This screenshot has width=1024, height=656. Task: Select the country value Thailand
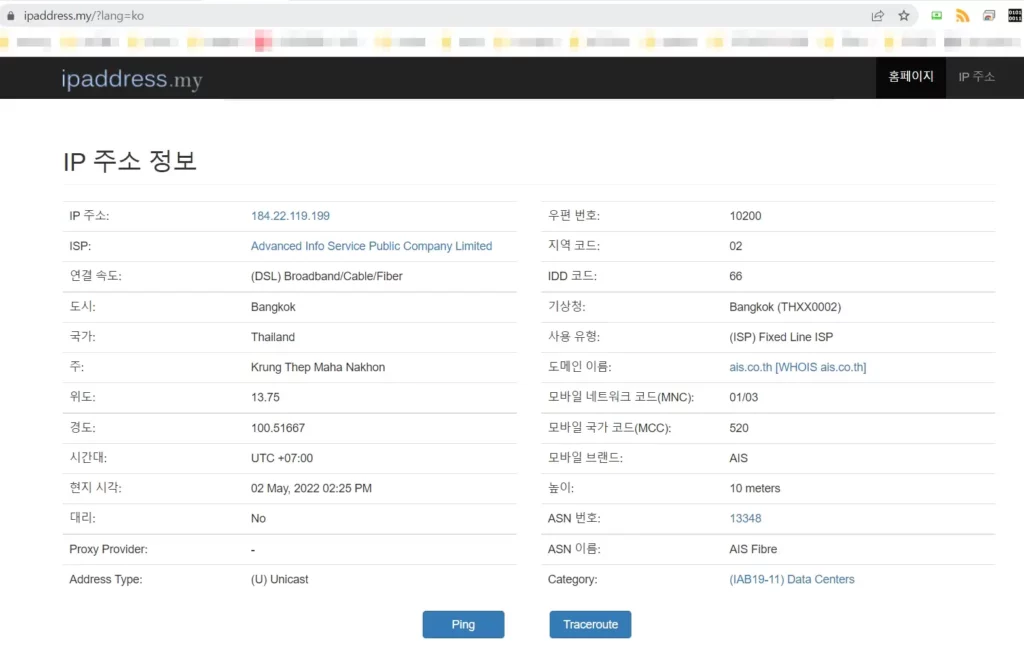click(272, 337)
